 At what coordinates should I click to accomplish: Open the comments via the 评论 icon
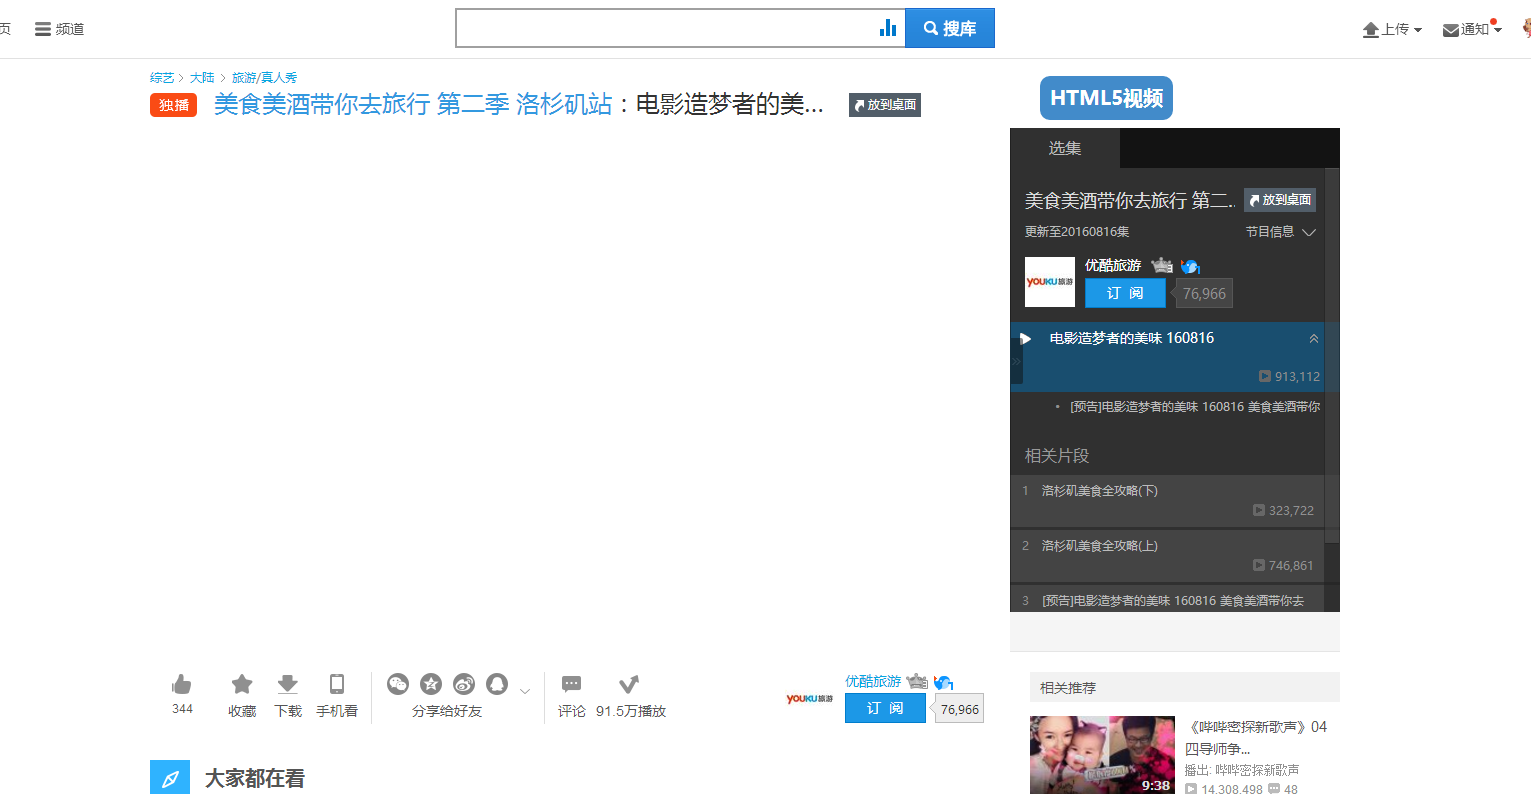click(x=571, y=684)
